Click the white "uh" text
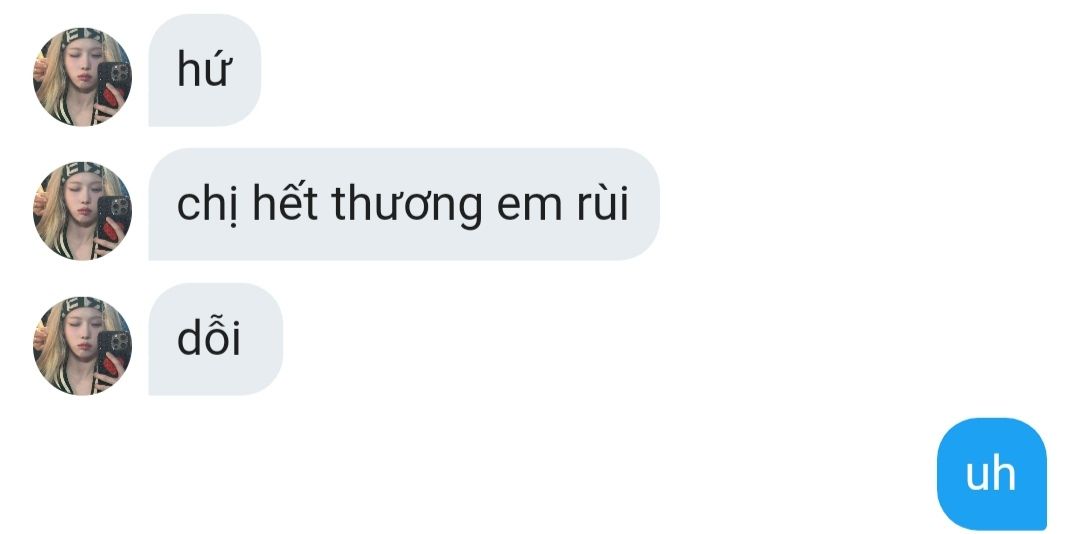1080x534 pixels. [x=990, y=474]
